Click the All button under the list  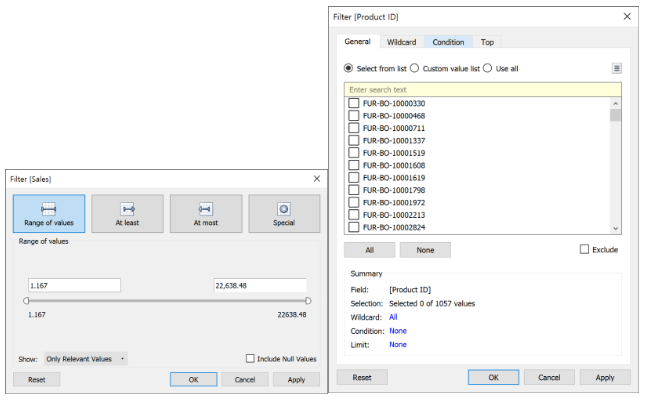tap(369, 250)
